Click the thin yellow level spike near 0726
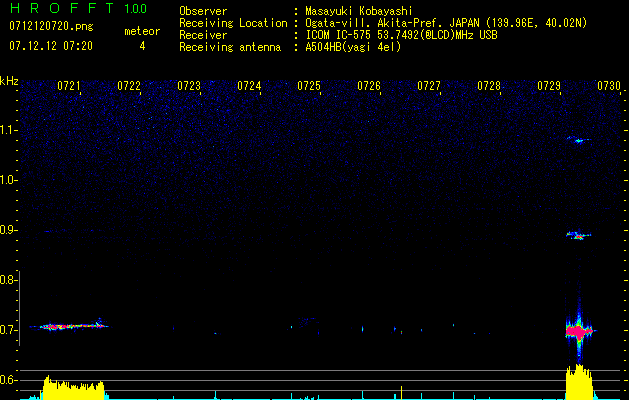Viewport: 629px width, 400px height. coord(401,393)
